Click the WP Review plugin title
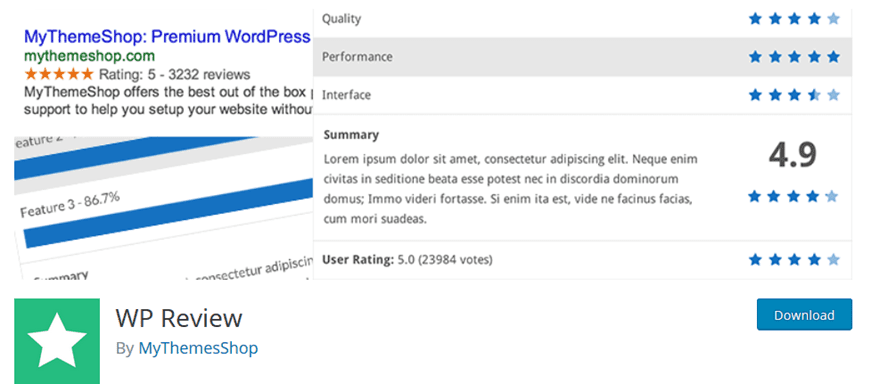This screenshot has height=384, width=880. tap(179, 318)
